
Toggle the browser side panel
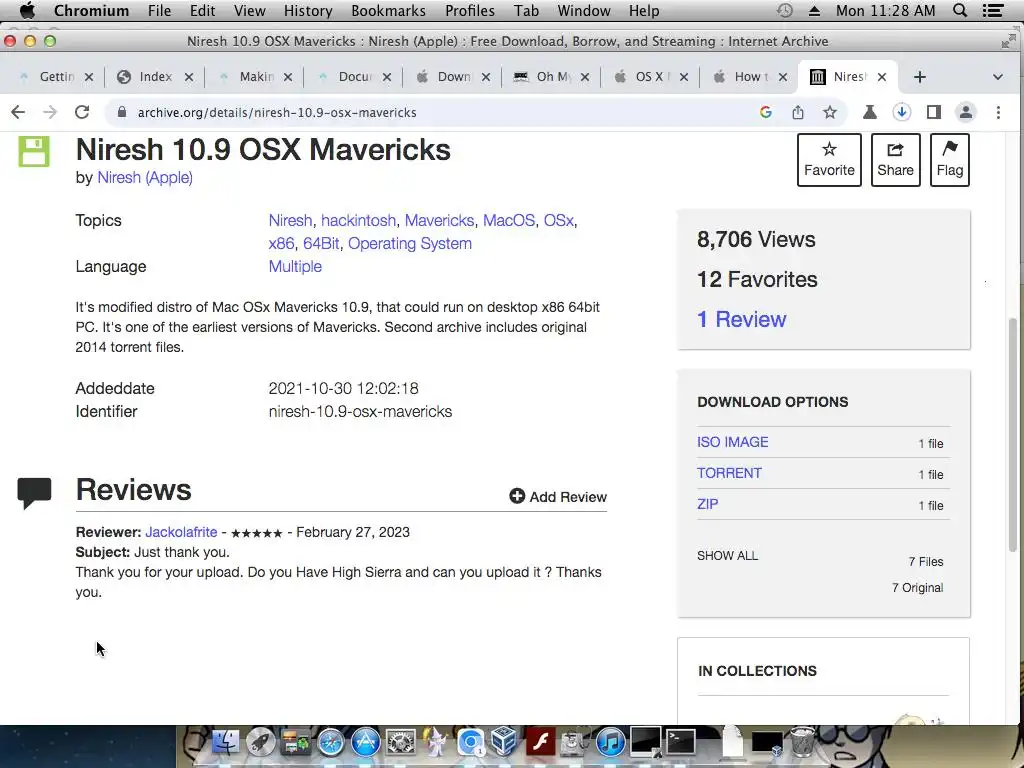click(934, 112)
